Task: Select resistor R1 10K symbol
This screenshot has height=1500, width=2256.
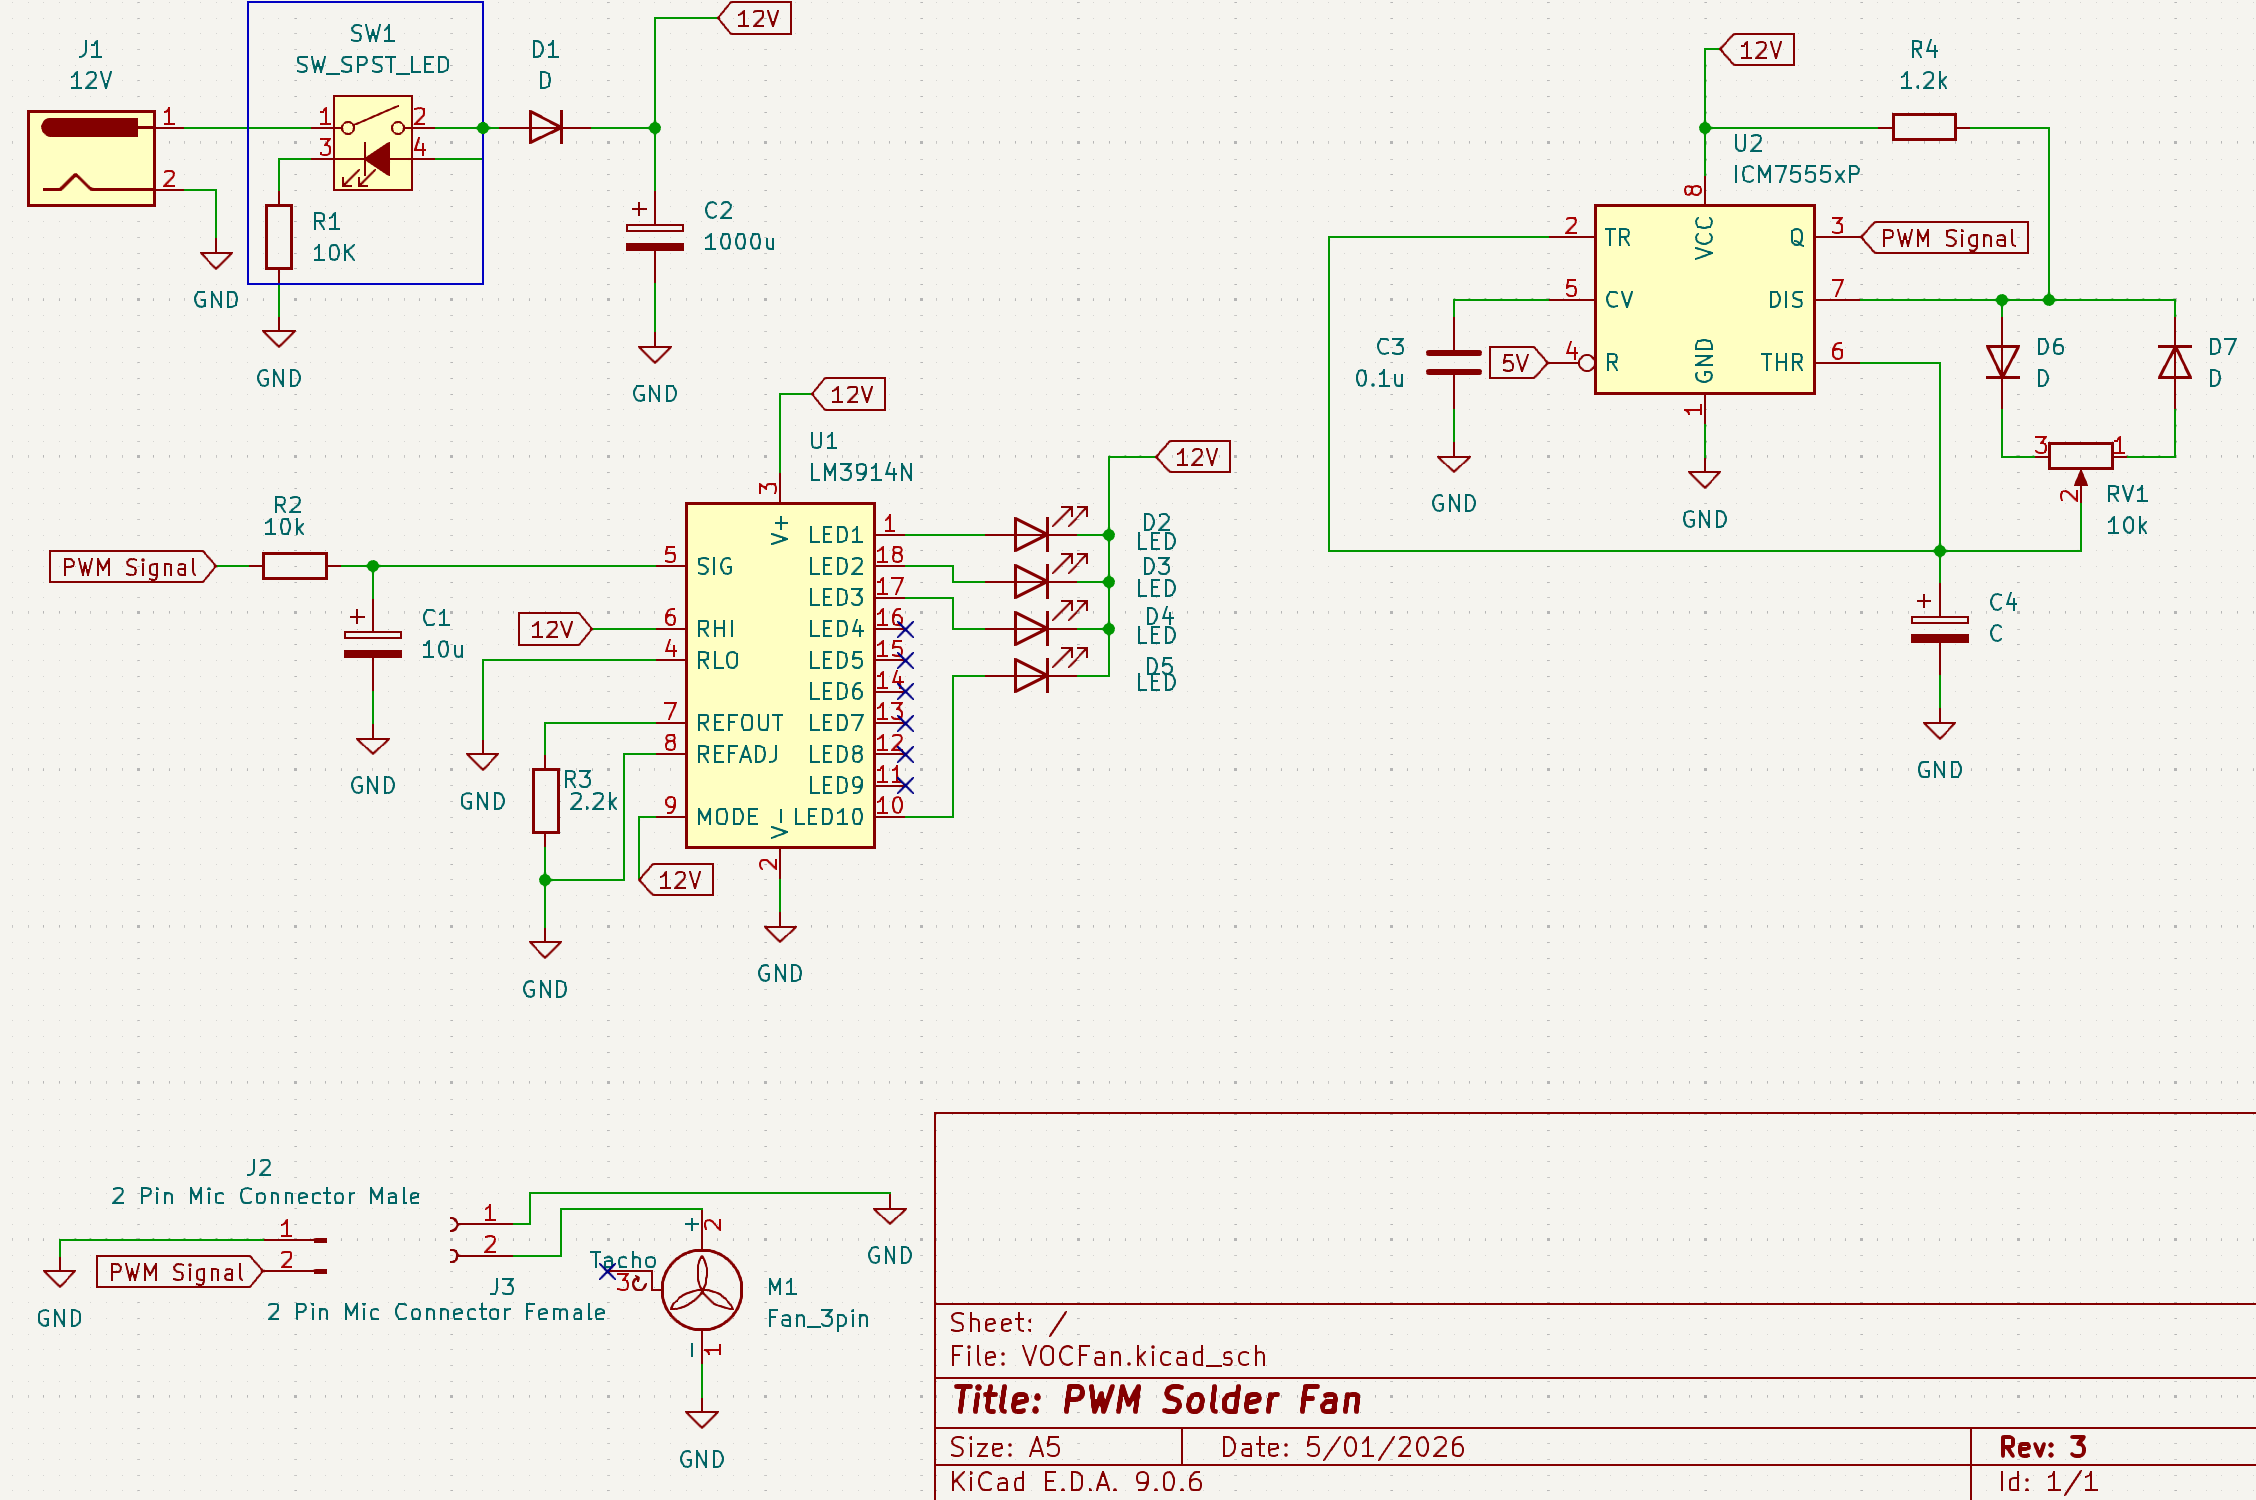Action: click(279, 237)
